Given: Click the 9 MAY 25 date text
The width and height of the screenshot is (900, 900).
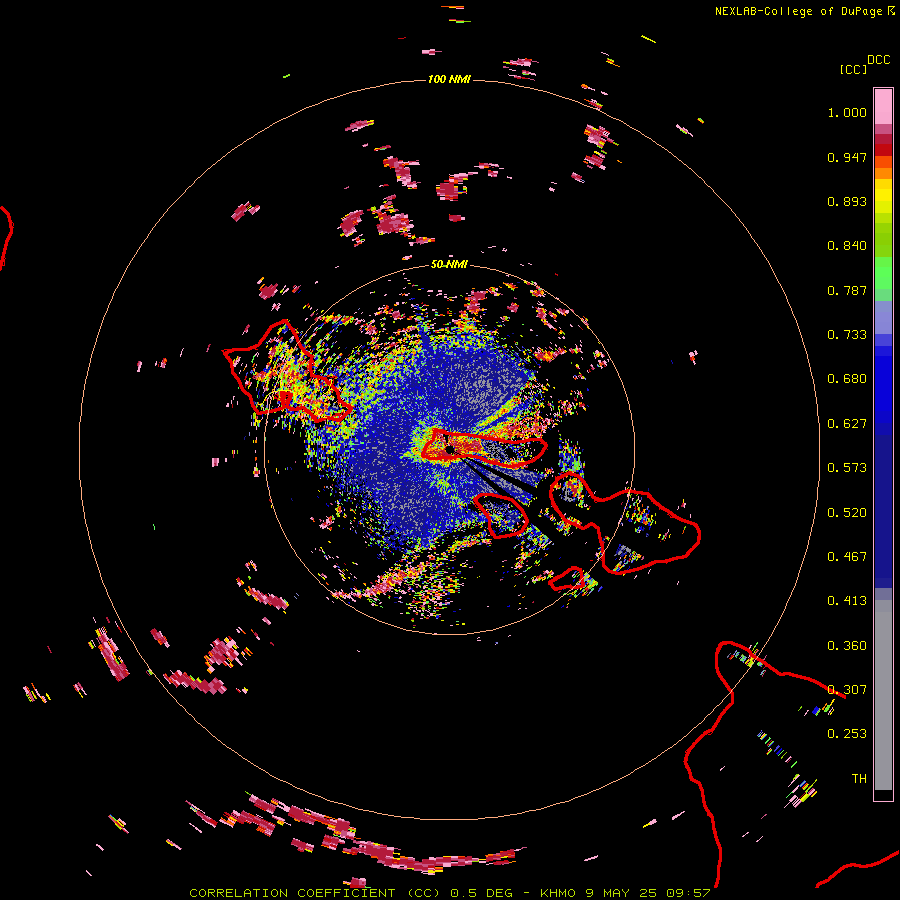Looking at the screenshot, I should click(x=621, y=893).
